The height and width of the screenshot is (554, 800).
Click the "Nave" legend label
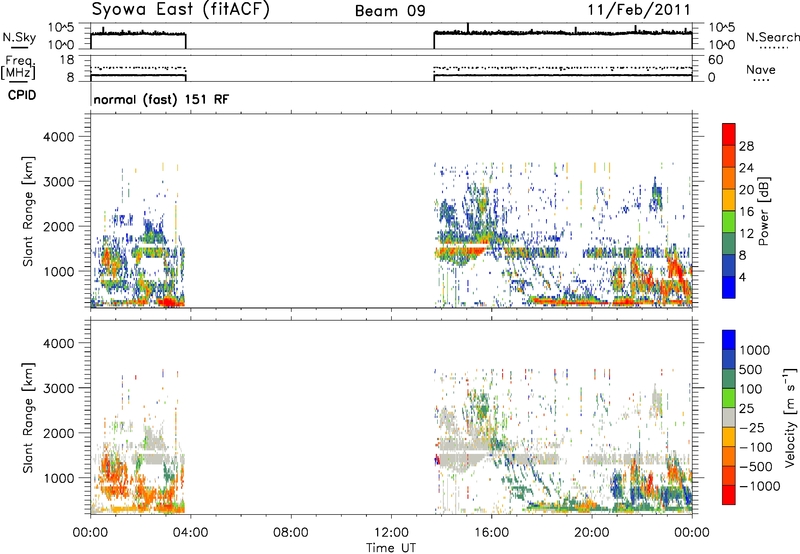761,70
